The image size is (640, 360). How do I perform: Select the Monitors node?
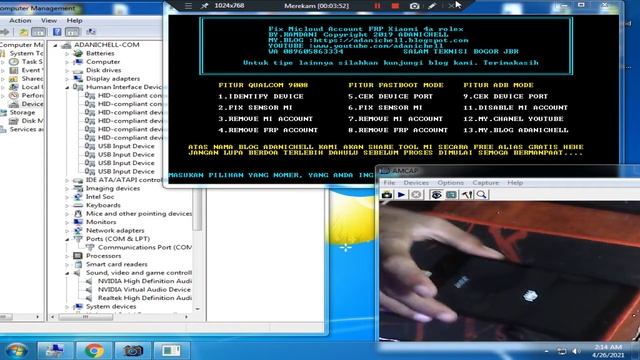tap(101, 222)
